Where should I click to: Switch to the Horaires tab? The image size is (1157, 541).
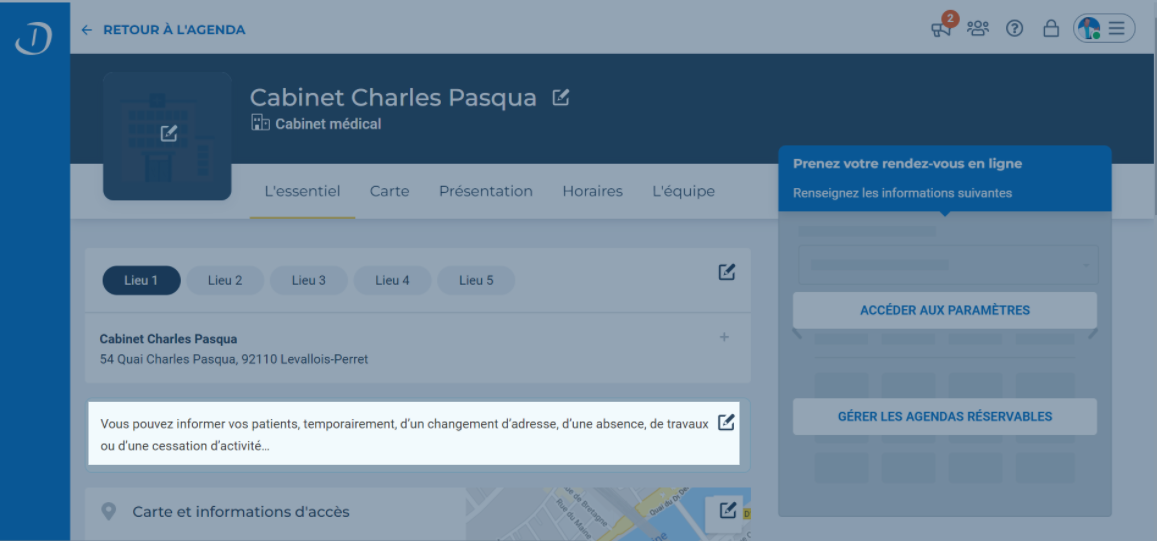coord(592,191)
